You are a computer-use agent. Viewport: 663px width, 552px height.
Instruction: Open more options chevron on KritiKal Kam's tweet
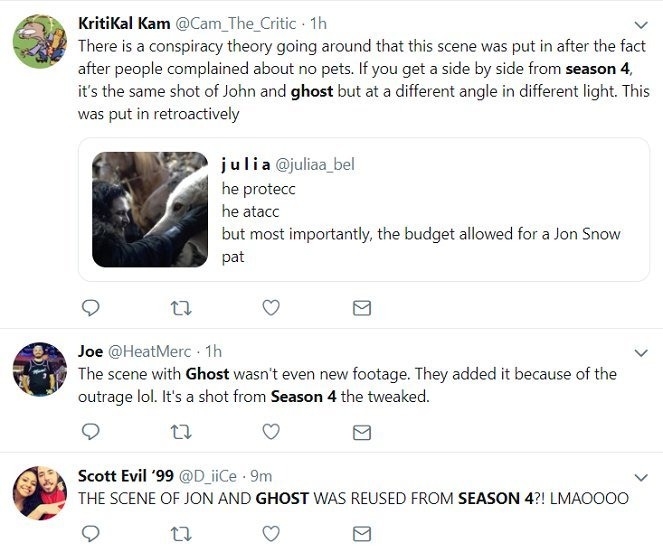641,25
